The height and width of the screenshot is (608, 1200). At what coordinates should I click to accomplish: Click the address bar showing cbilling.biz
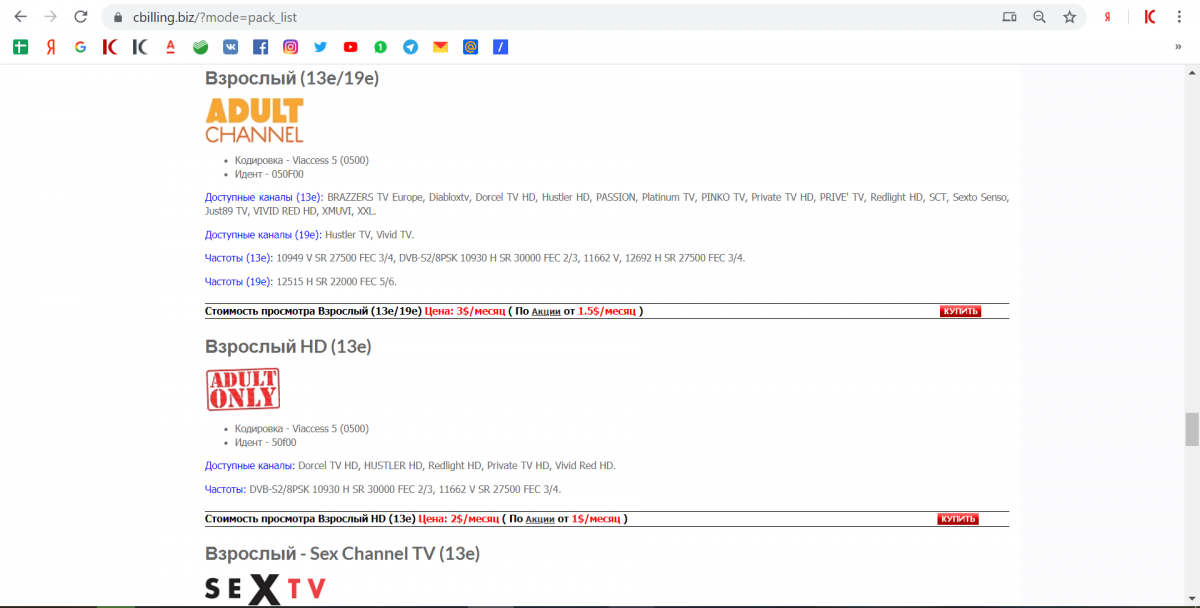pos(500,17)
